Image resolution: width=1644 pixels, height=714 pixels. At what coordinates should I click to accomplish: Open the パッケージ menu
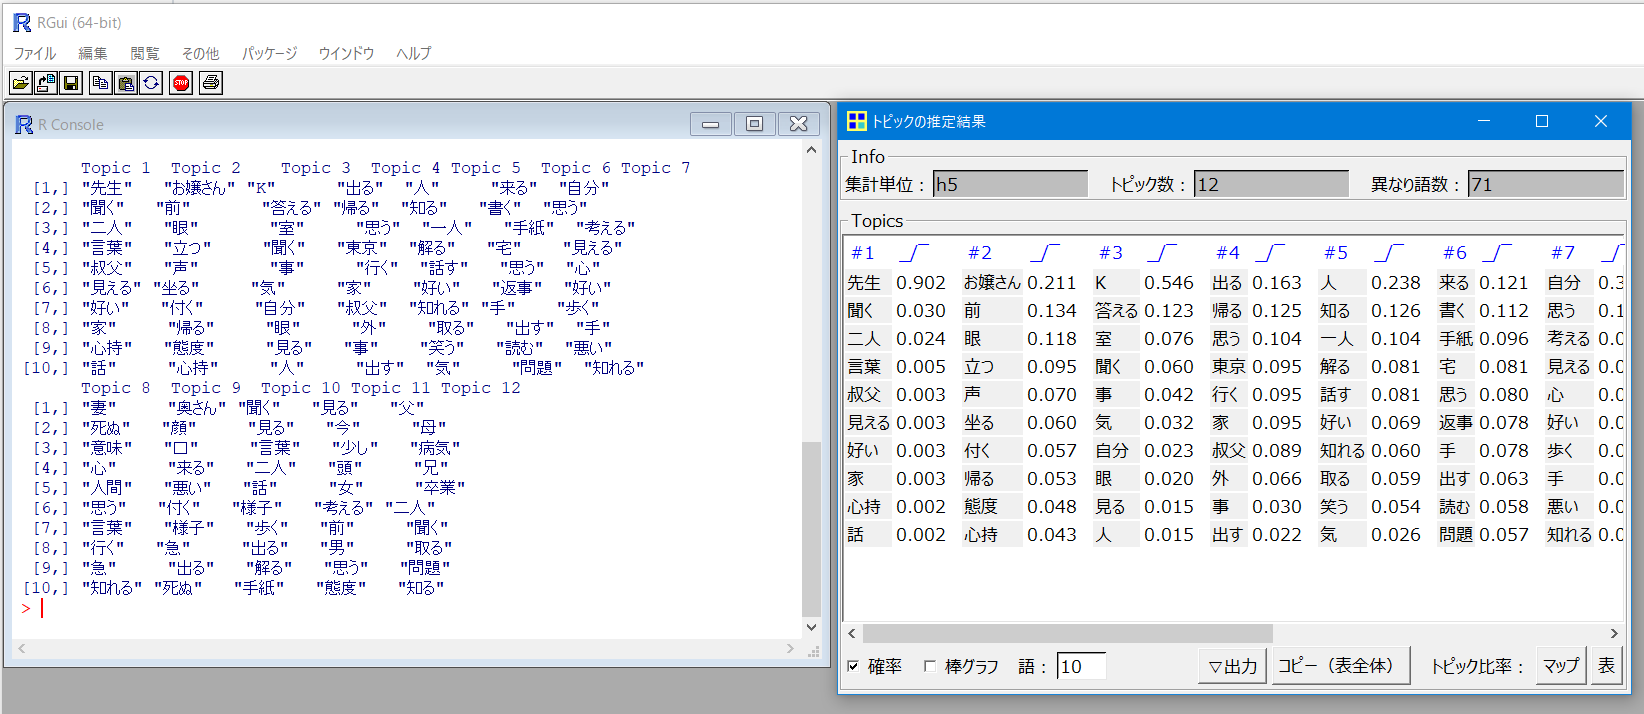coord(269,53)
